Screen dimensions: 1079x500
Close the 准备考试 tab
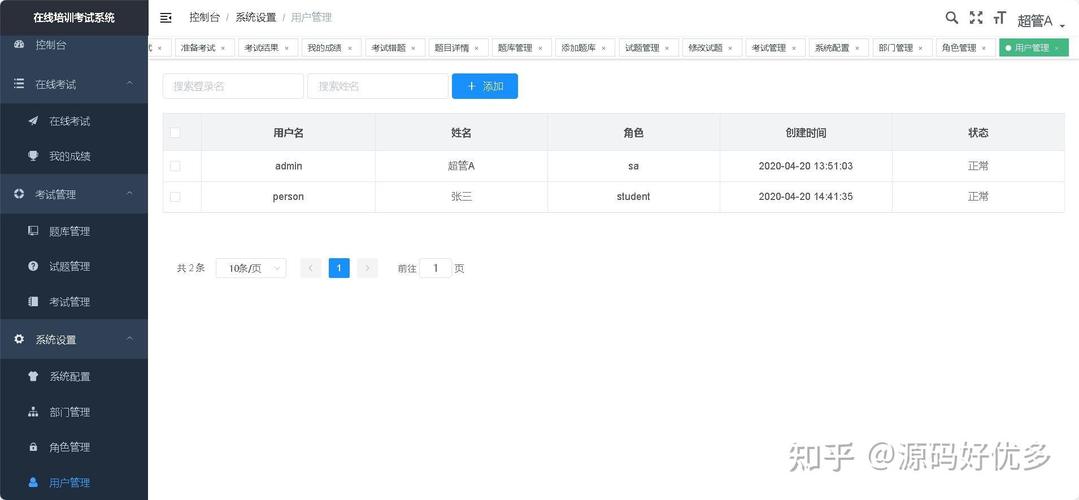click(222, 48)
